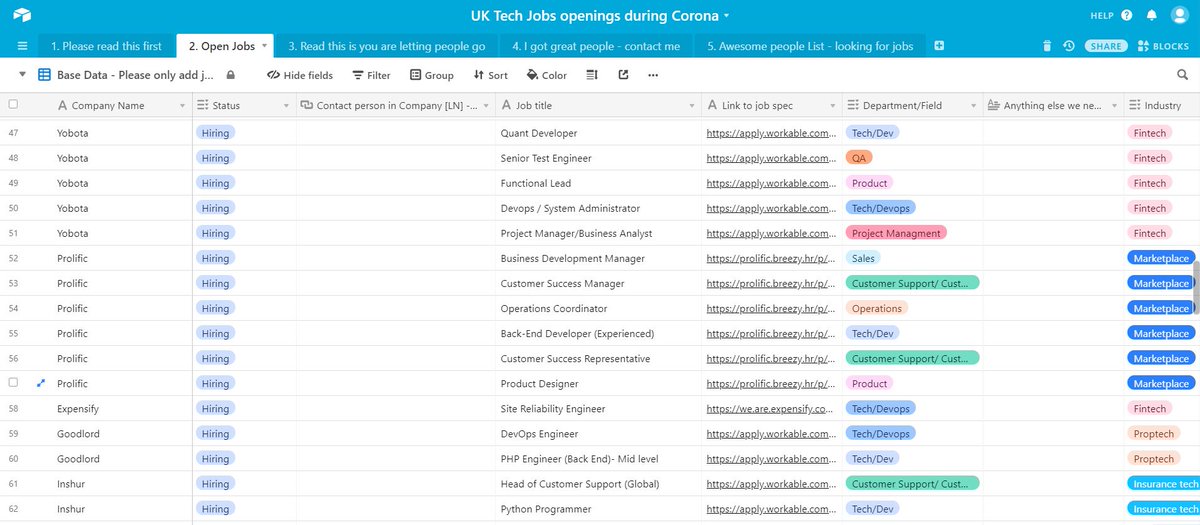Image resolution: width=1200 pixels, height=525 pixels.
Task: Open Business Development Manager breezy link
Action: pyautogui.click(x=770, y=258)
